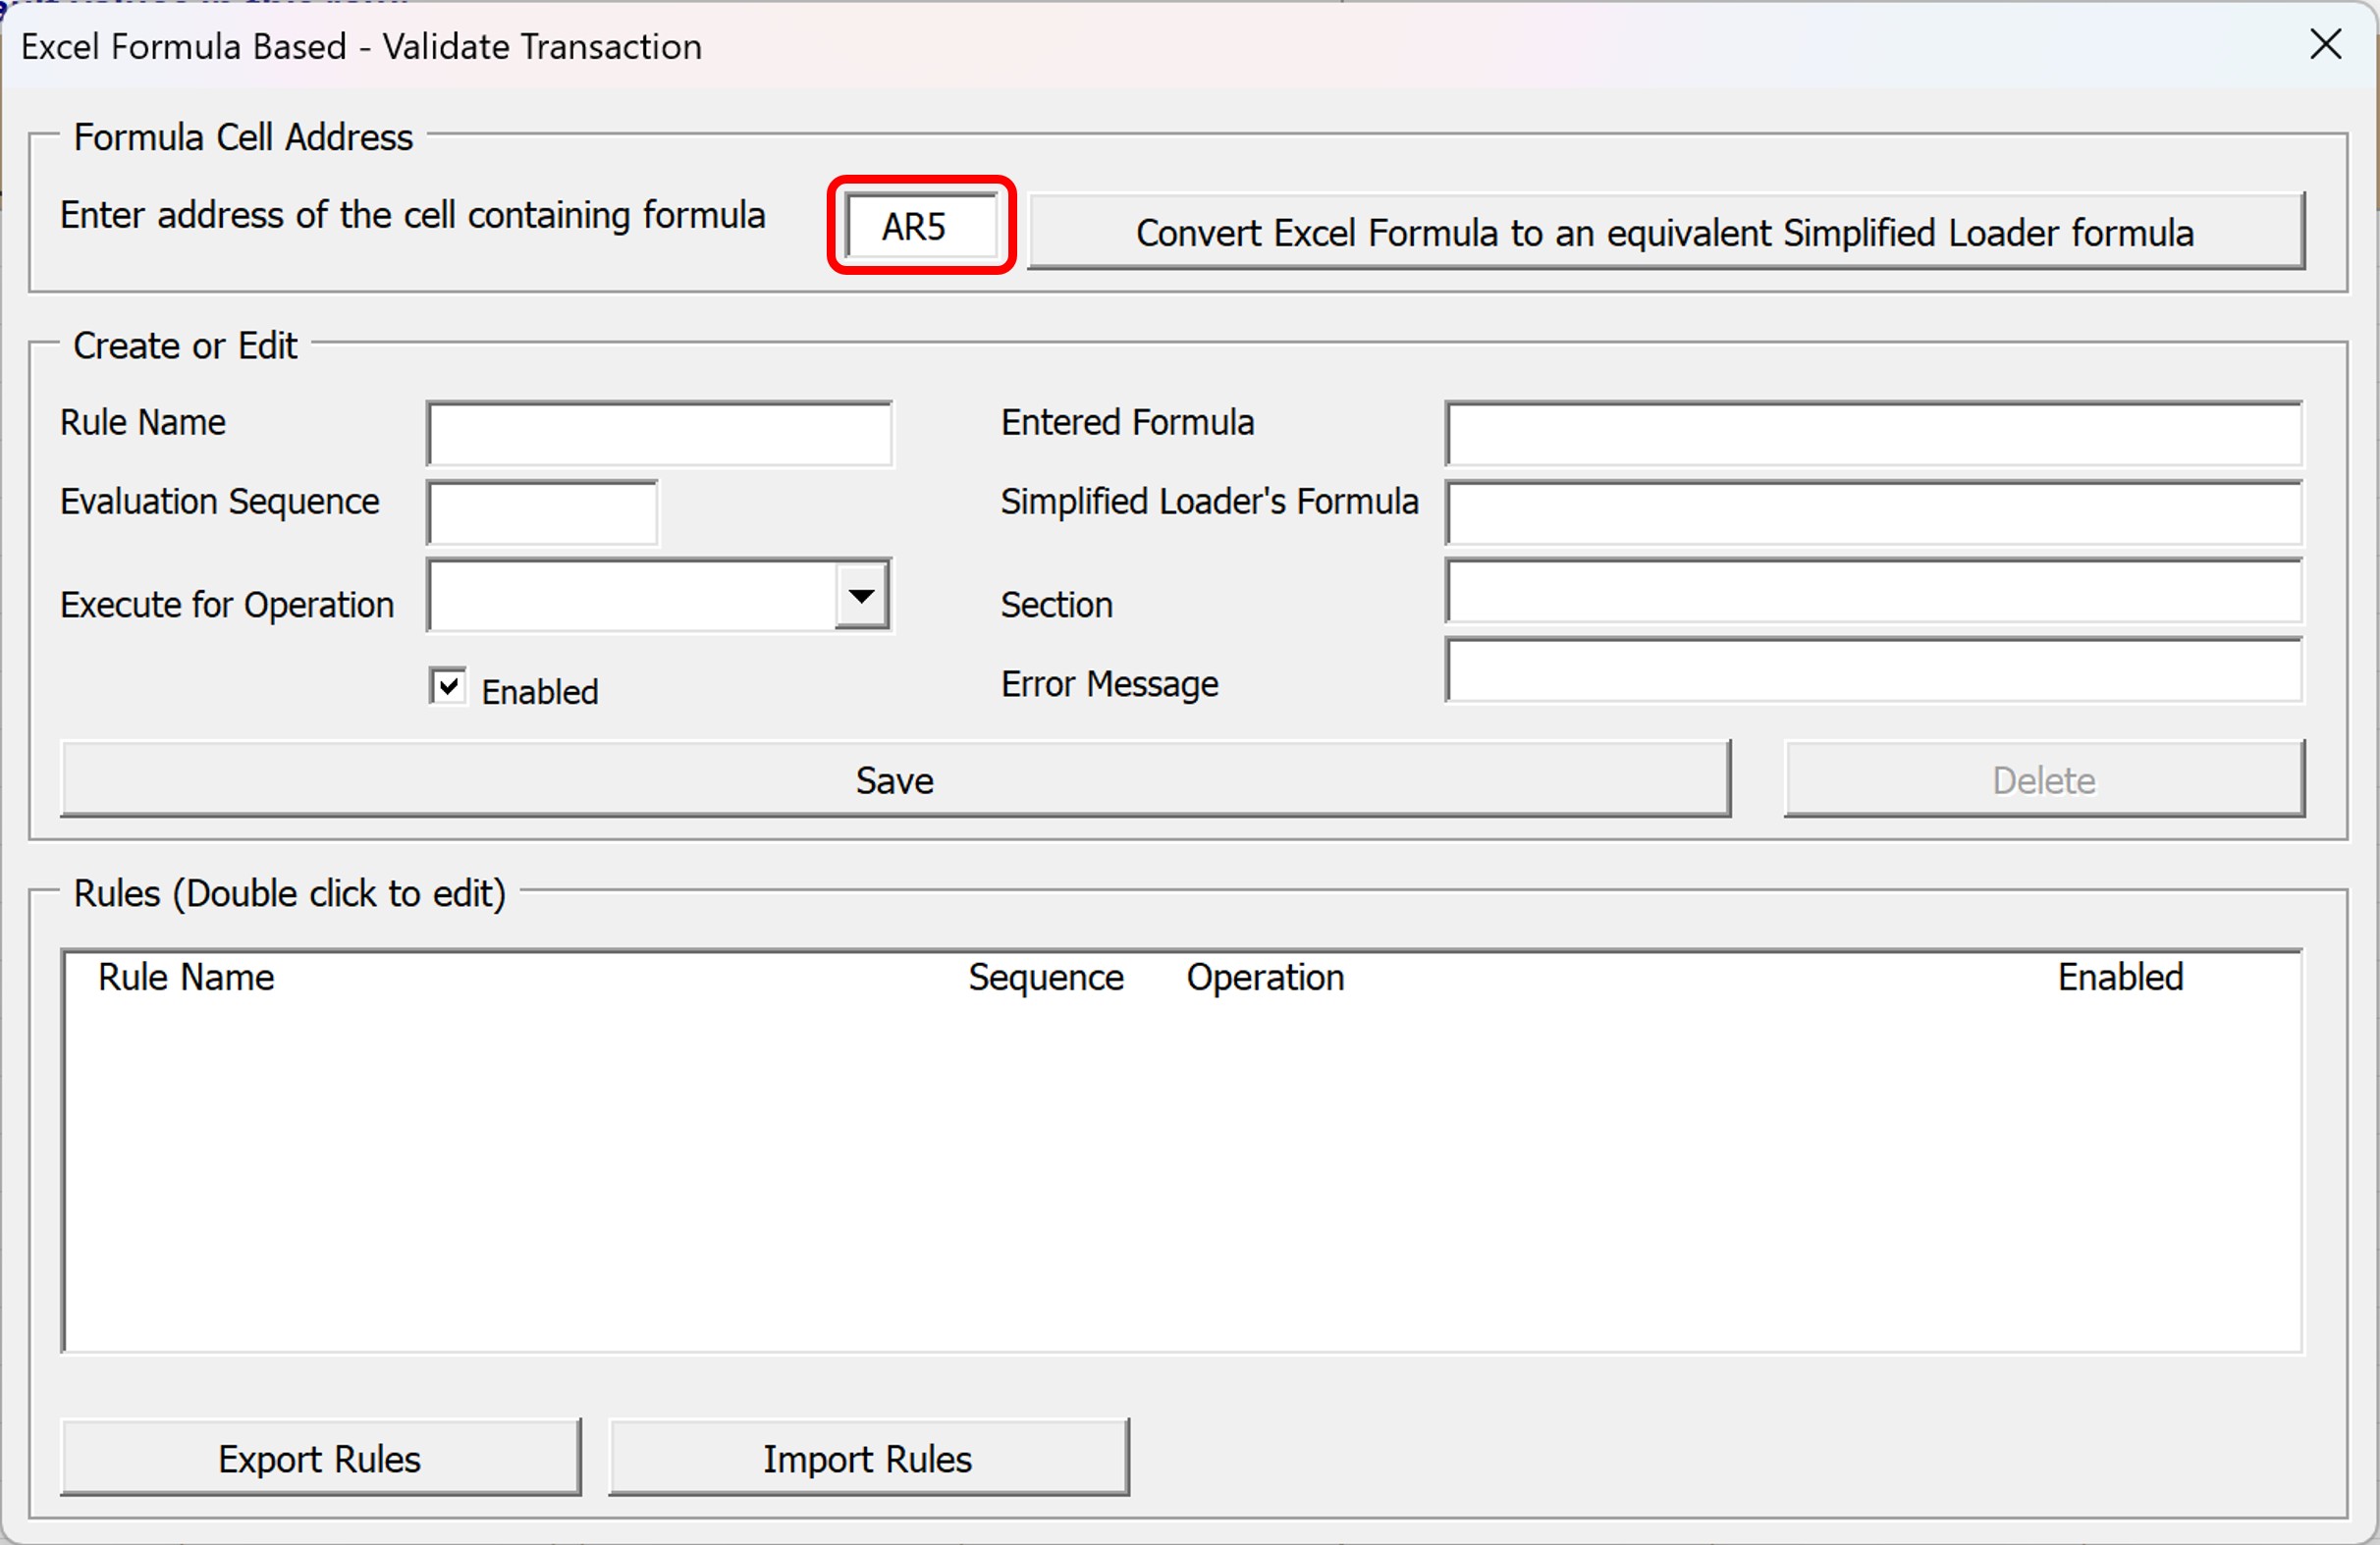Click the Rule Name column header
The width and height of the screenshot is (2380, 1545).
point(186,977)
